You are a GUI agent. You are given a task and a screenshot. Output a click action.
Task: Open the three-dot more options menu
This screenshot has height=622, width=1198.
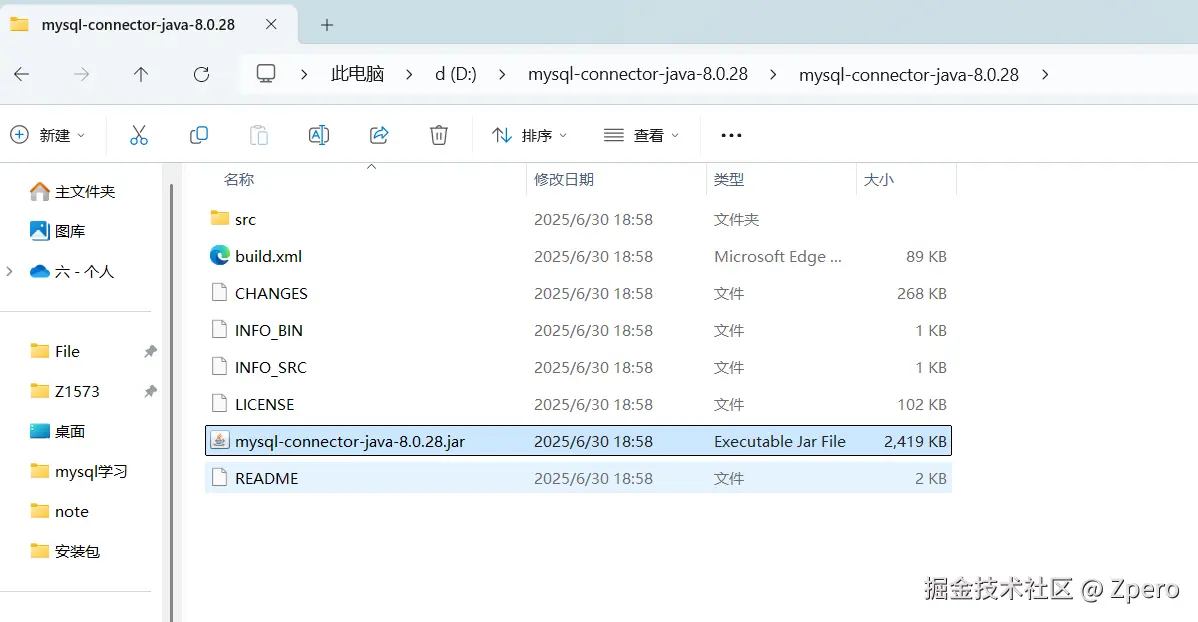[x=731, y=135]
